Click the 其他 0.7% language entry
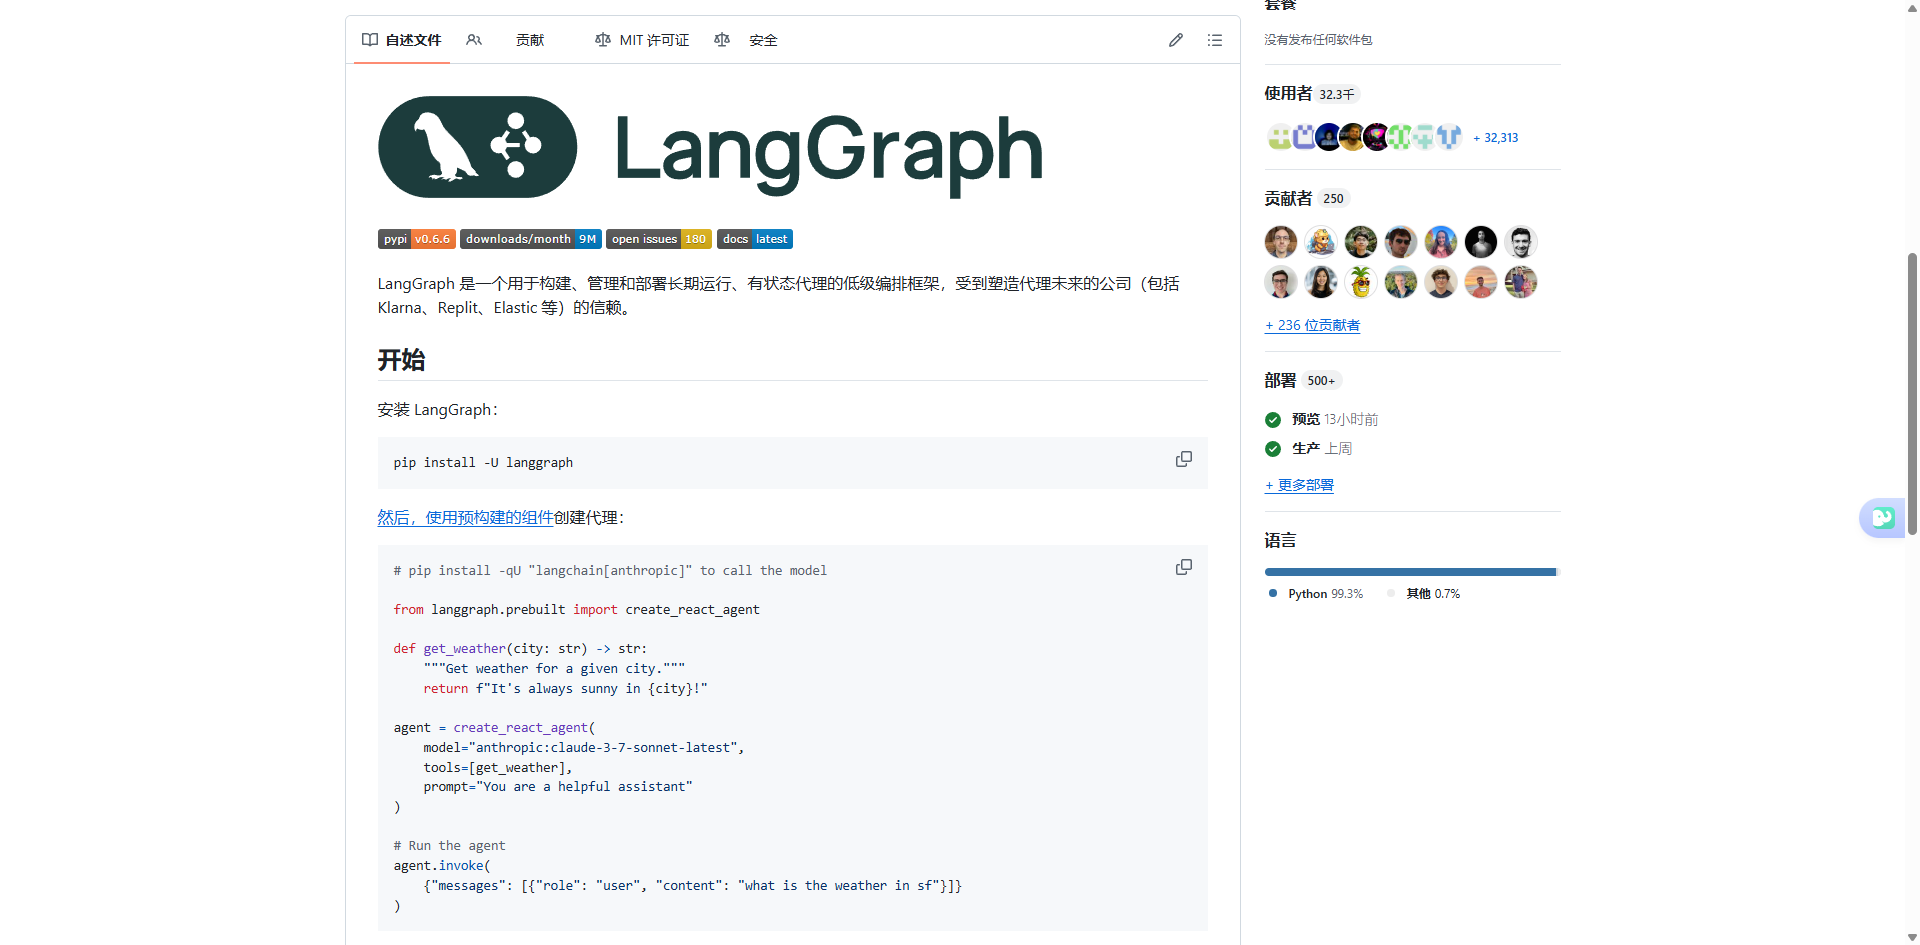The image size is (1920, 945). pyautogui.click(x=1424, y=594)
